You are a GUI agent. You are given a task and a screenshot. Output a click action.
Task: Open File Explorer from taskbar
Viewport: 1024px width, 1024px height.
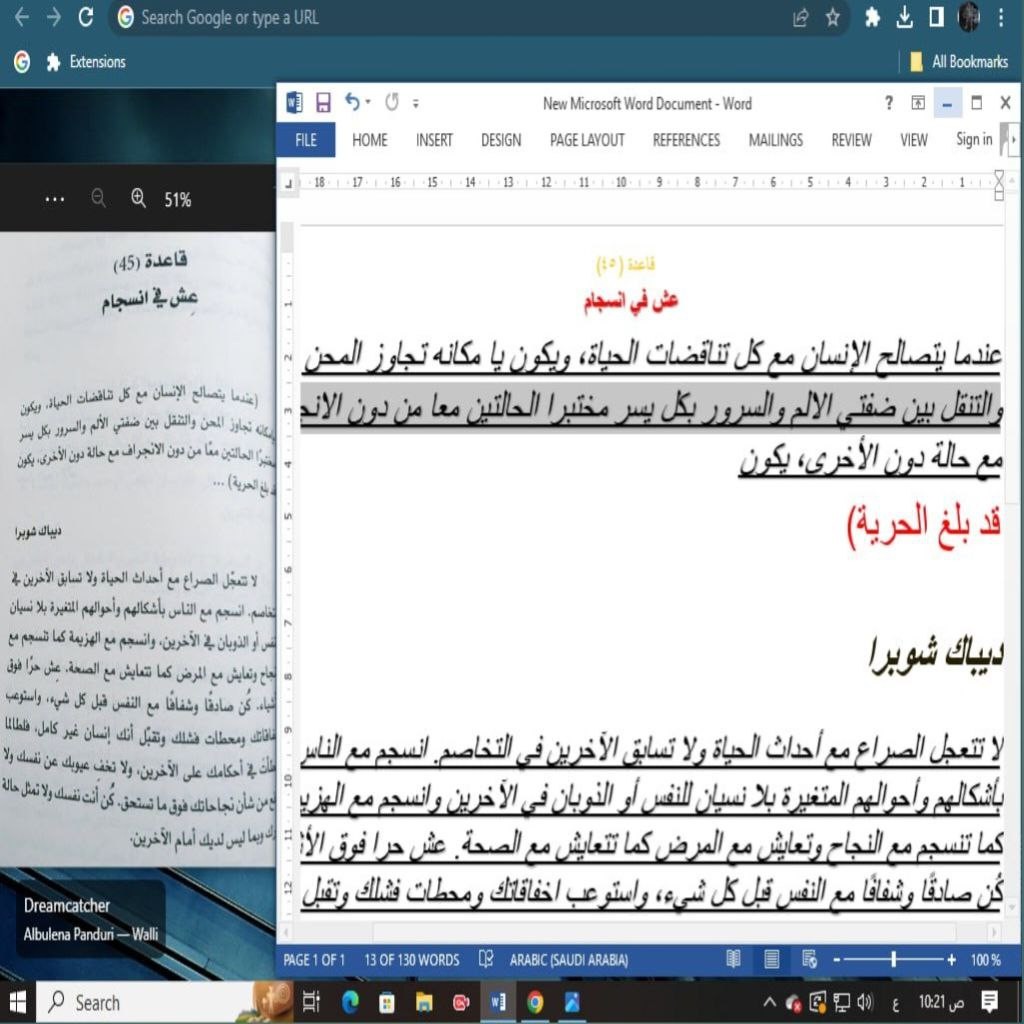click(424, 1002)
